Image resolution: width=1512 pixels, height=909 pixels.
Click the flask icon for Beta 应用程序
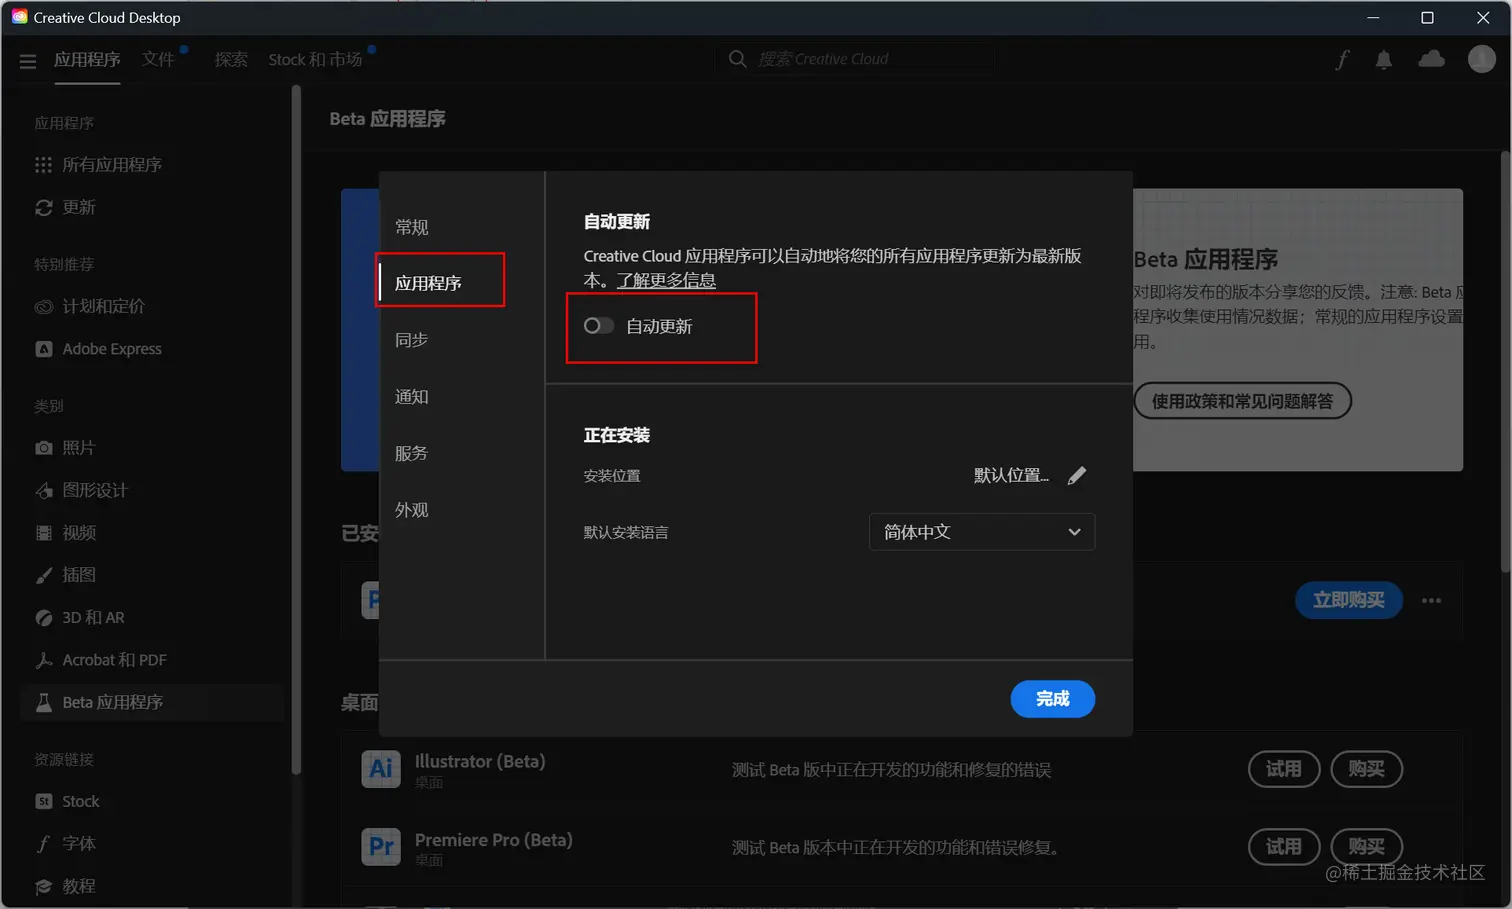point(43,703)
